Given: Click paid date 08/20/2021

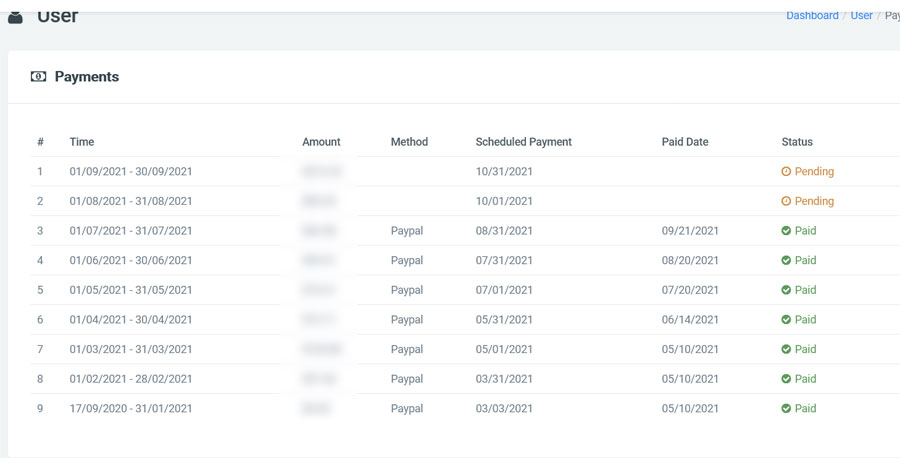Looking at the screenshot, I should [x=690, y=261].
